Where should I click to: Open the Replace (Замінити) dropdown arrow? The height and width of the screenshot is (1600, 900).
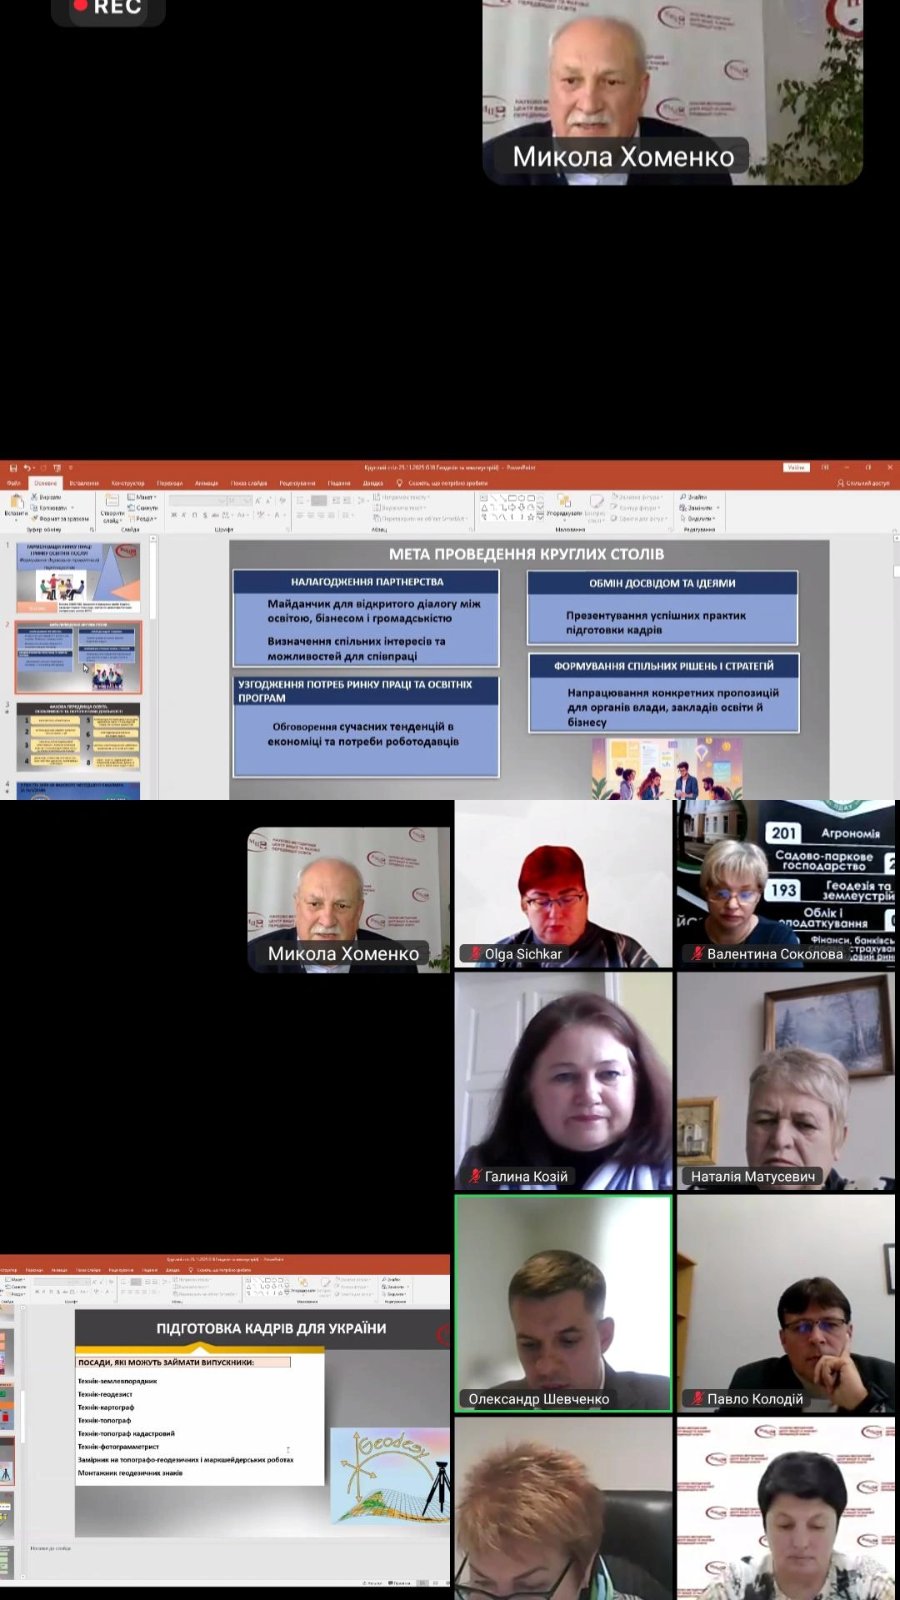pos(718,508)
